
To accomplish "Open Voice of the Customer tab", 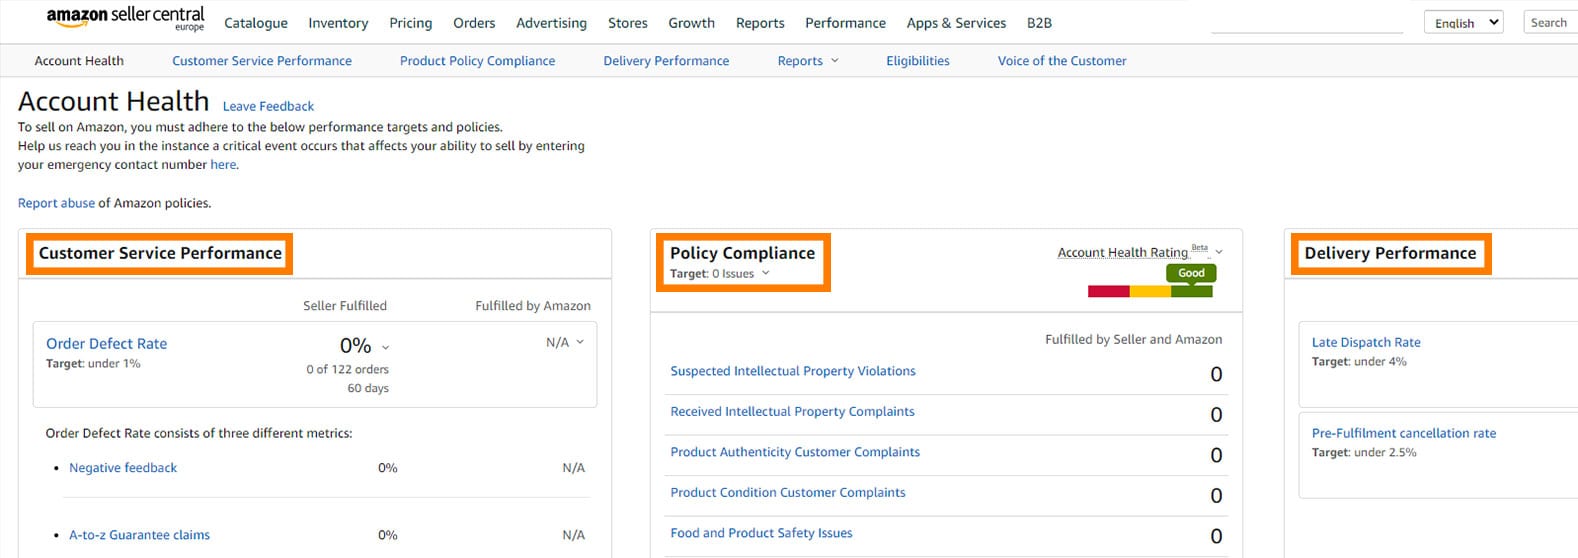I will coord(1062,61).
